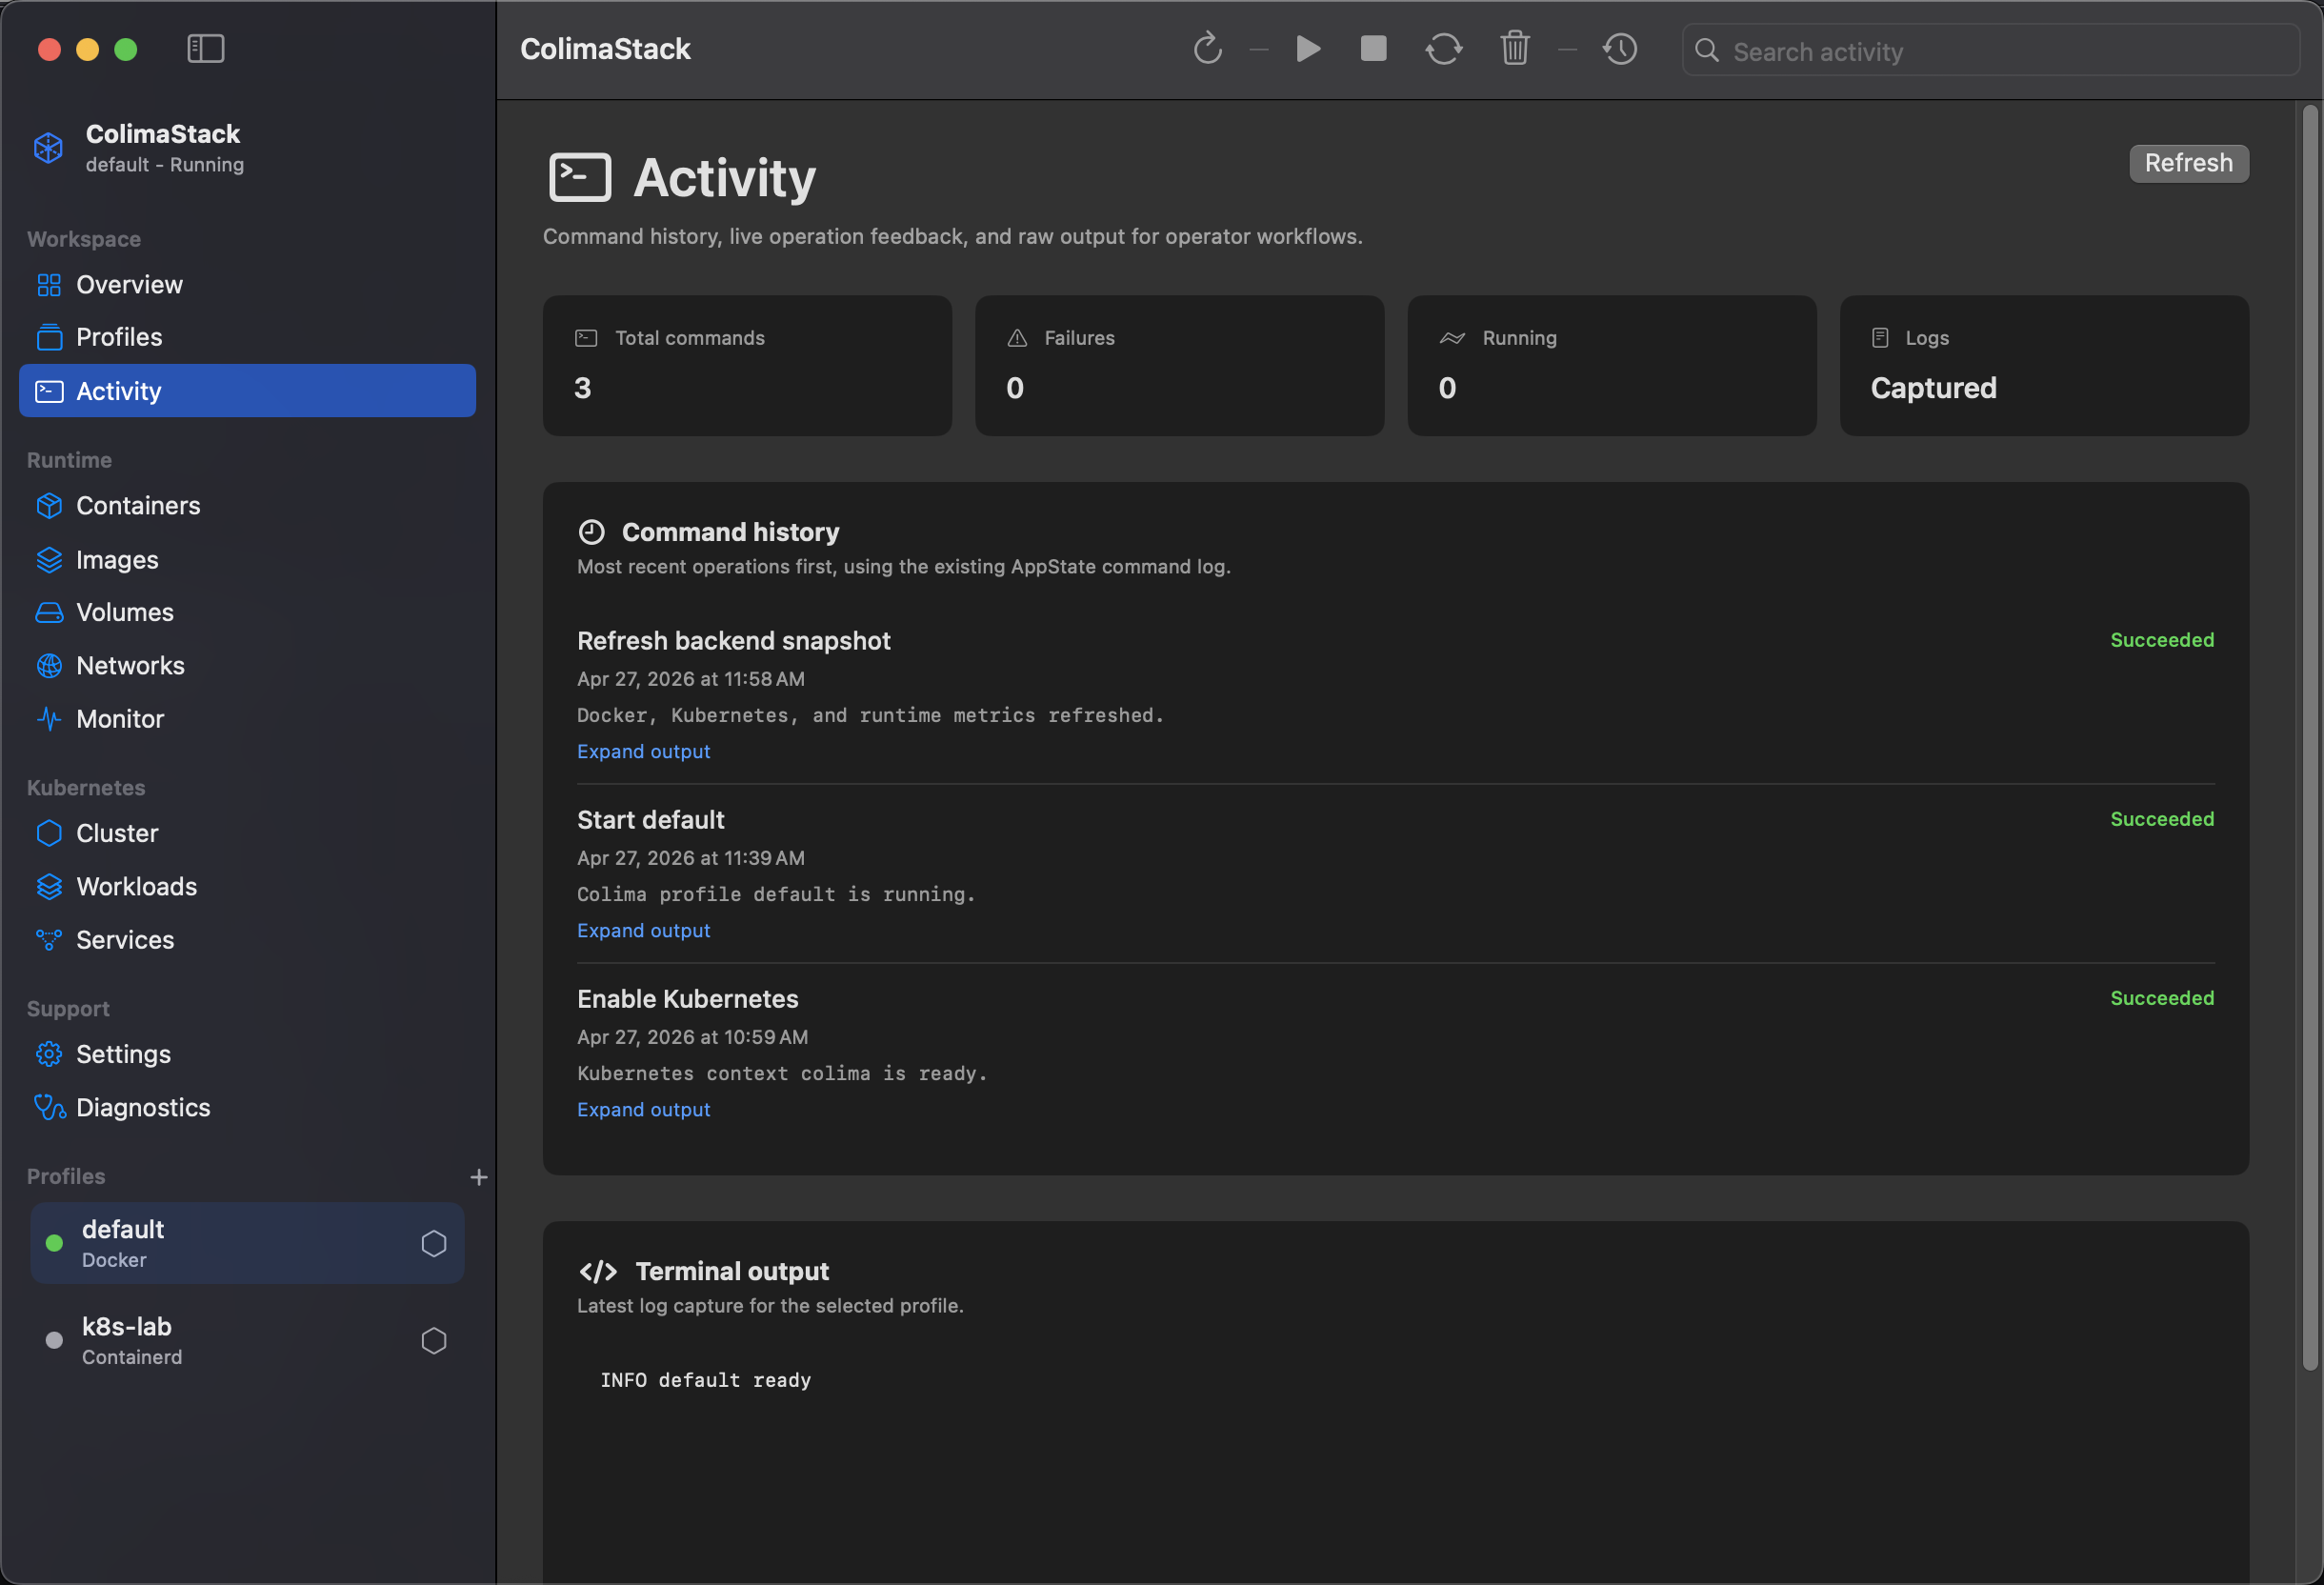Open the Containers page

pos(247,506)
